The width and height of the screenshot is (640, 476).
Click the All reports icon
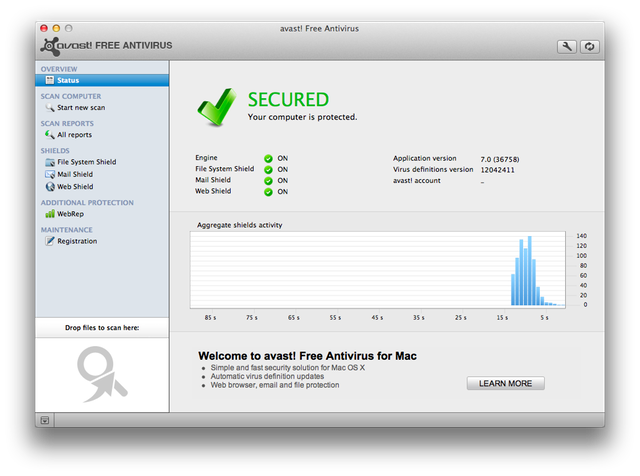click(50, 135)
